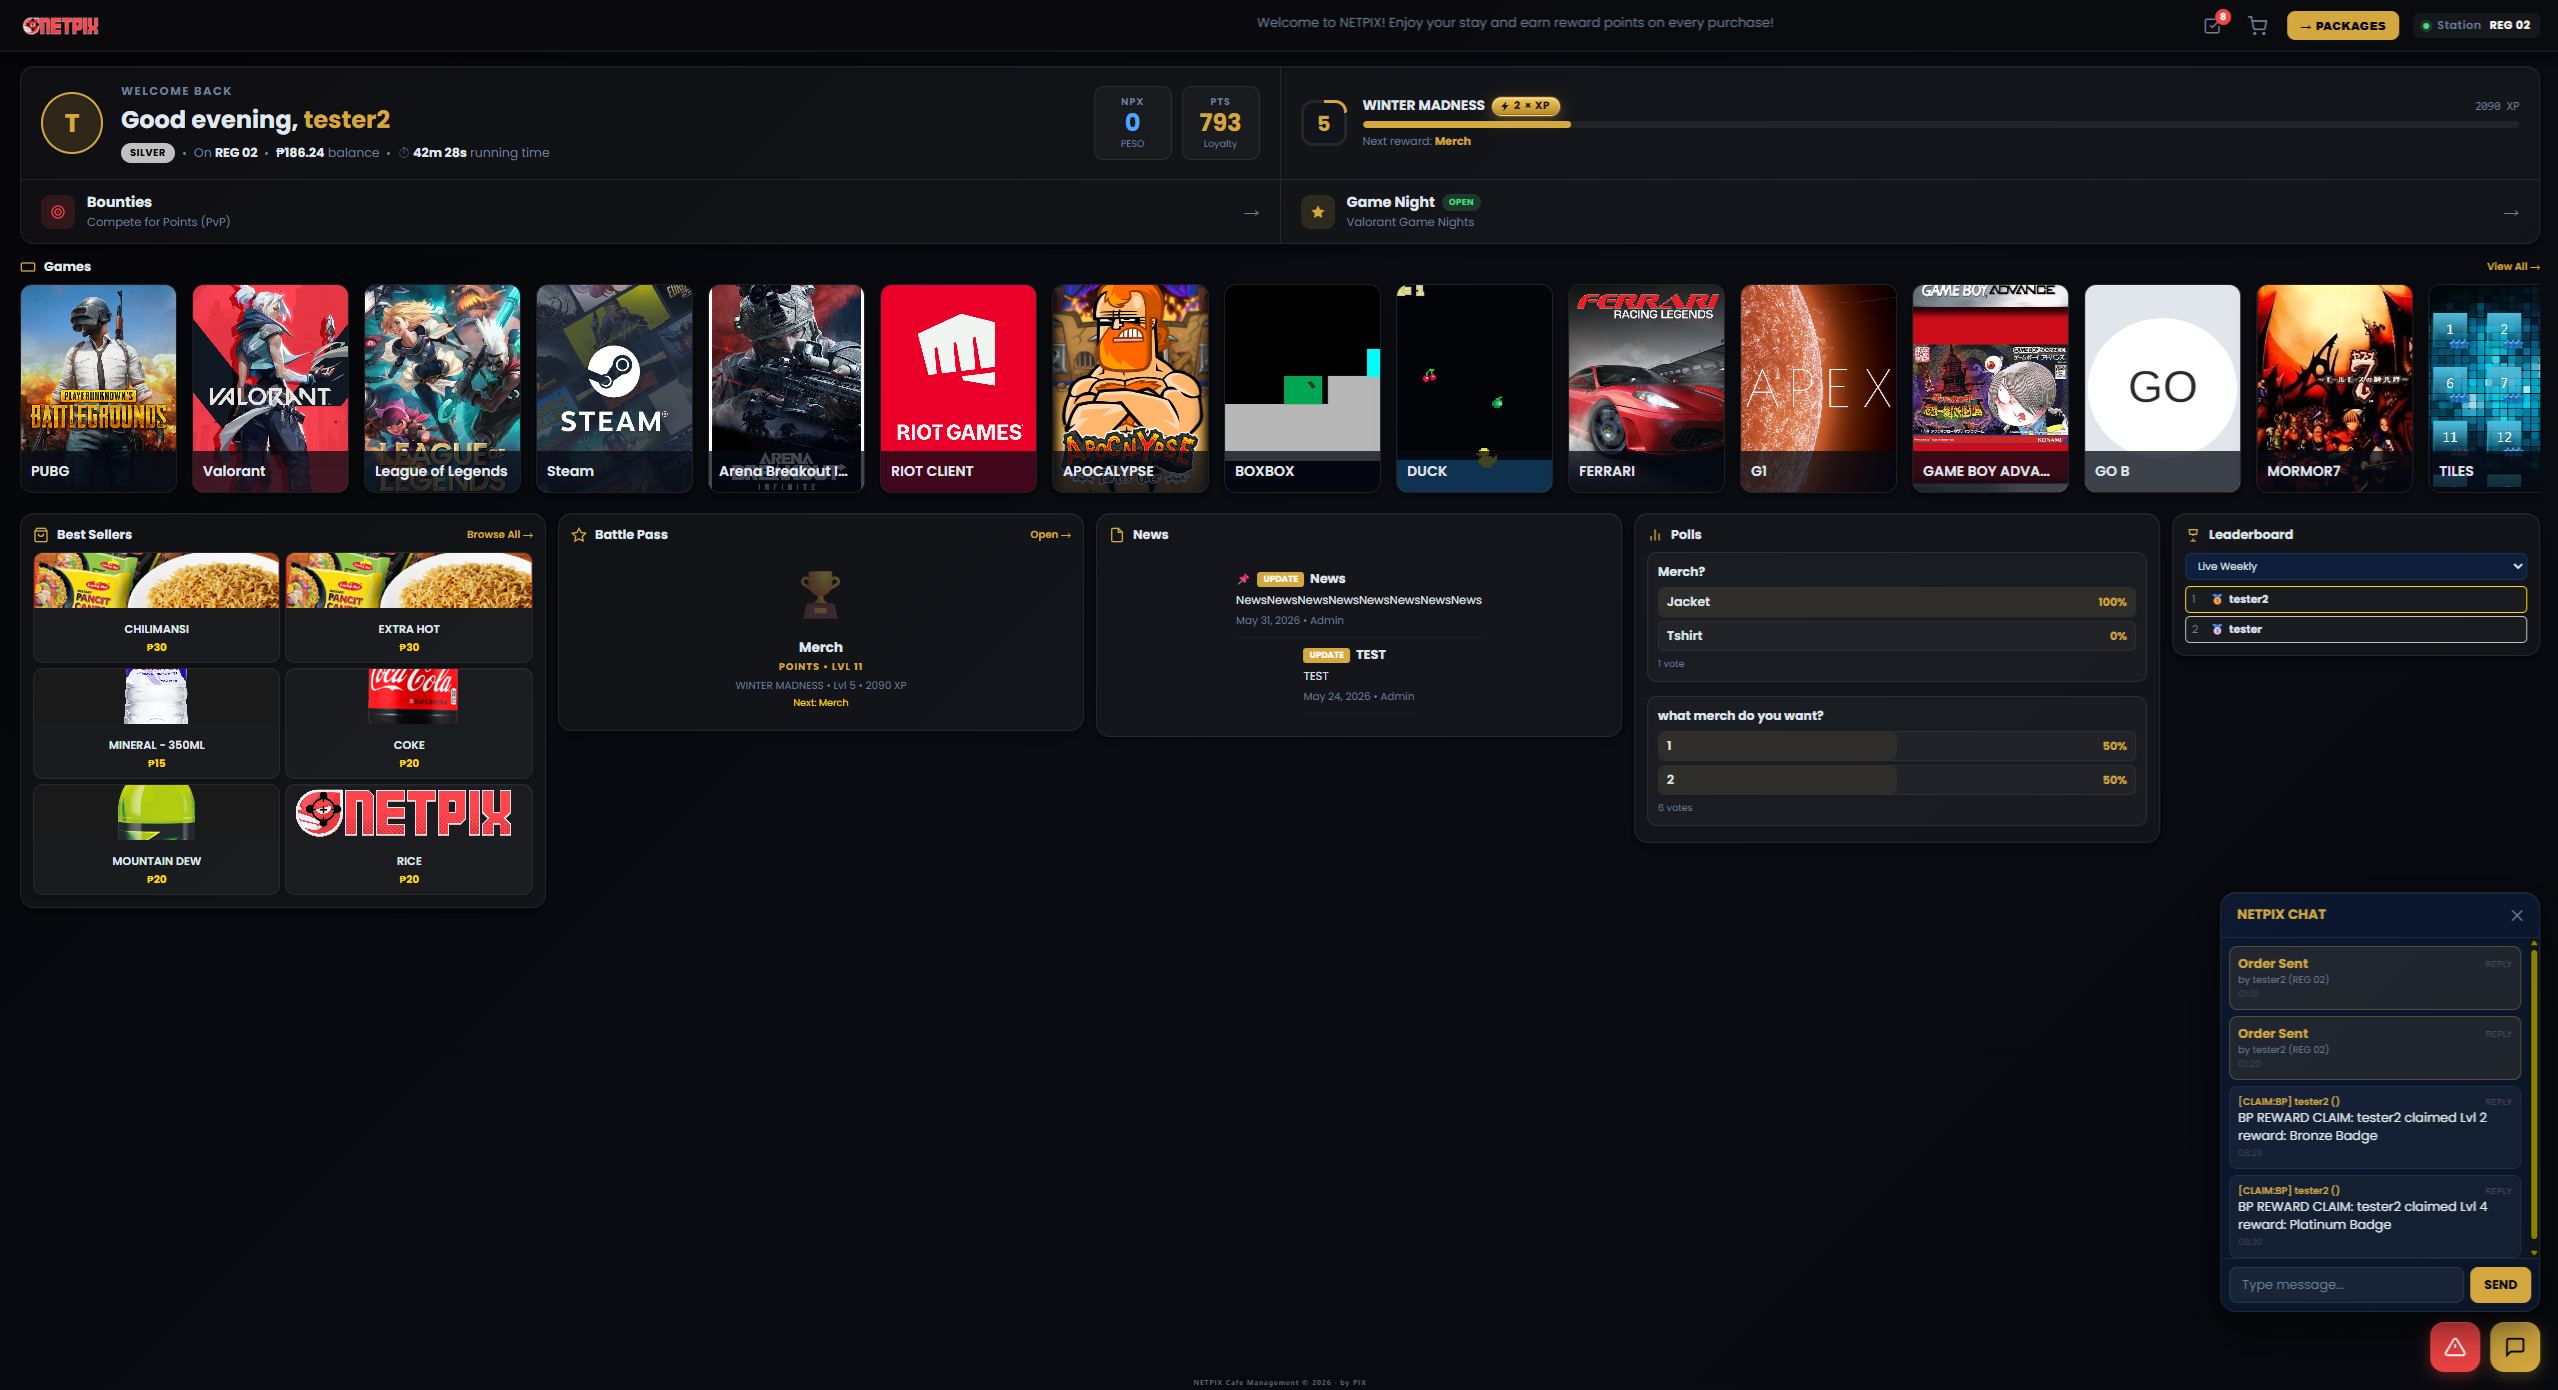The height and width of the screenshot is (1390, 2558).
Task: Close the NETPIX CHAT panel
Action: click(2517, 915)
